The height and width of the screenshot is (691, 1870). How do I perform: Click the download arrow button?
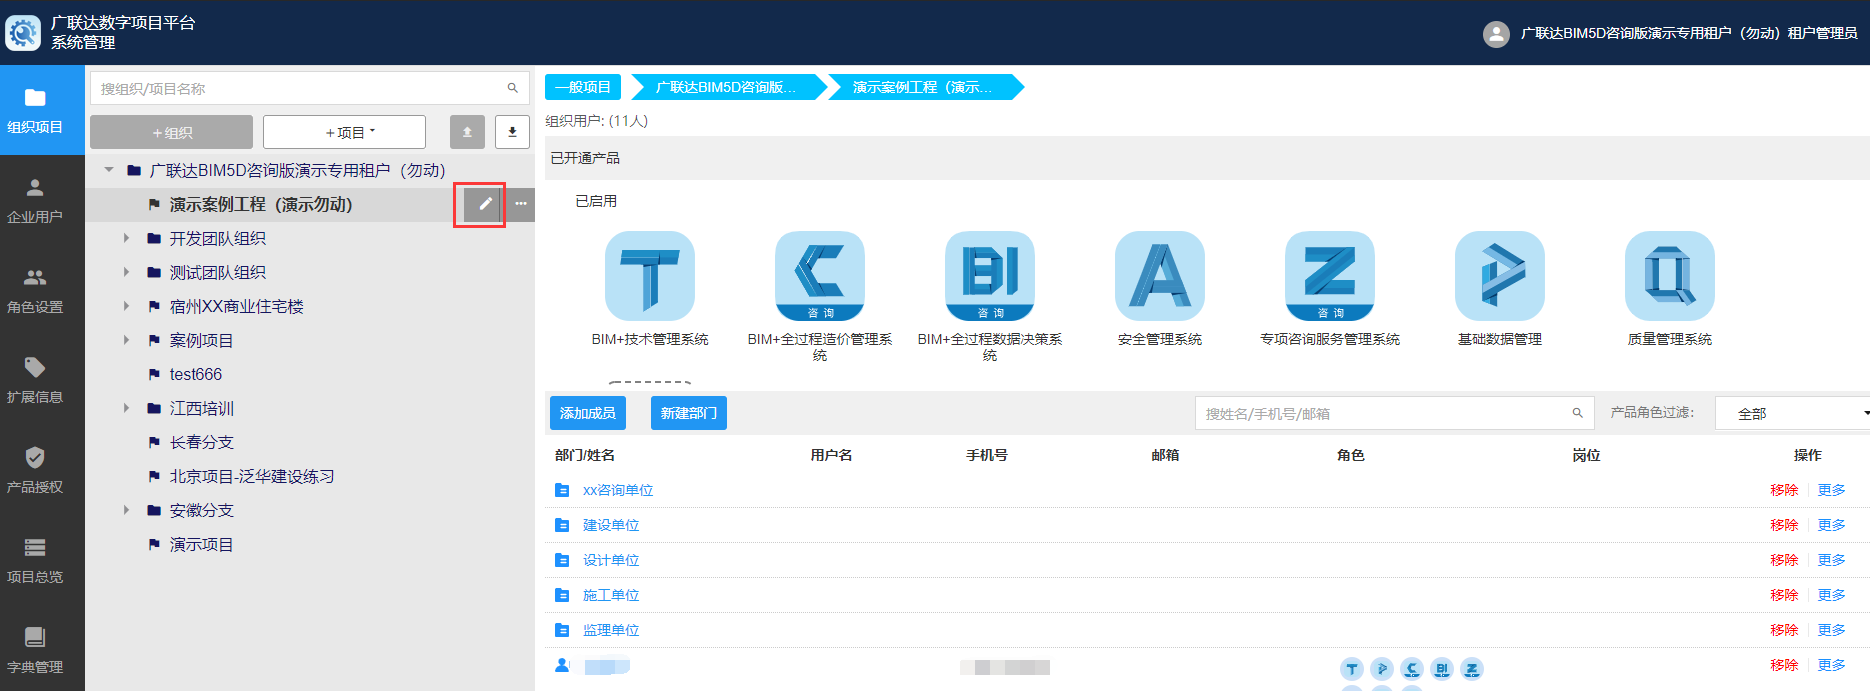click(512, 132)
